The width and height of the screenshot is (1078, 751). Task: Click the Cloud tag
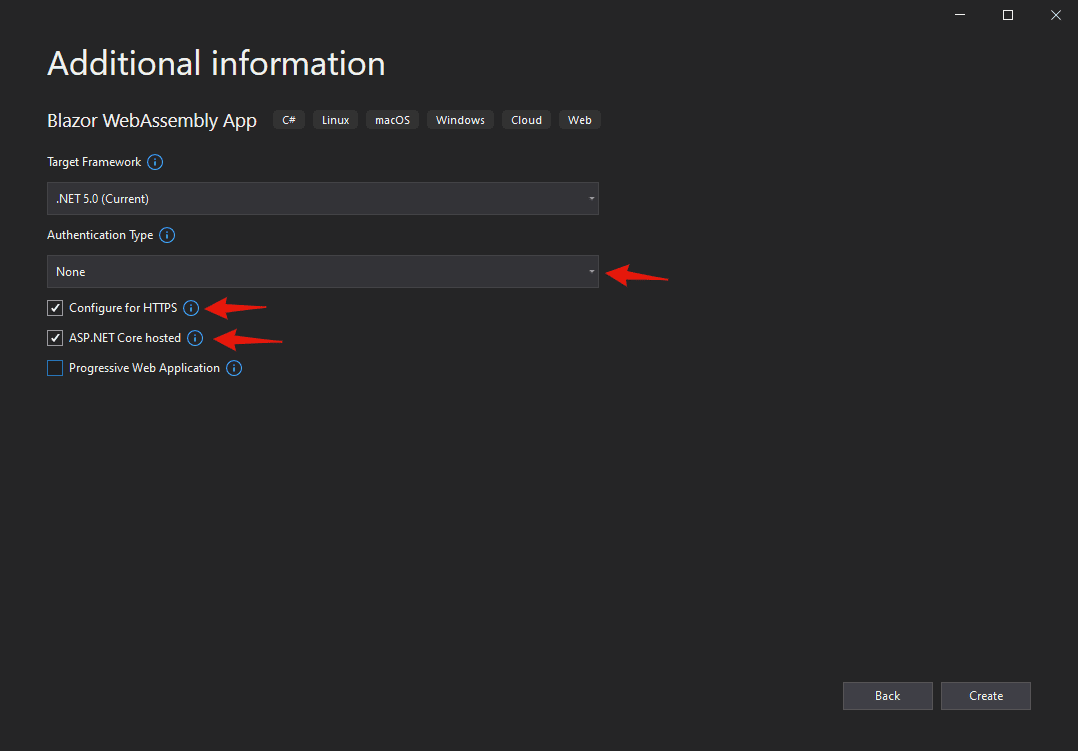527,120
